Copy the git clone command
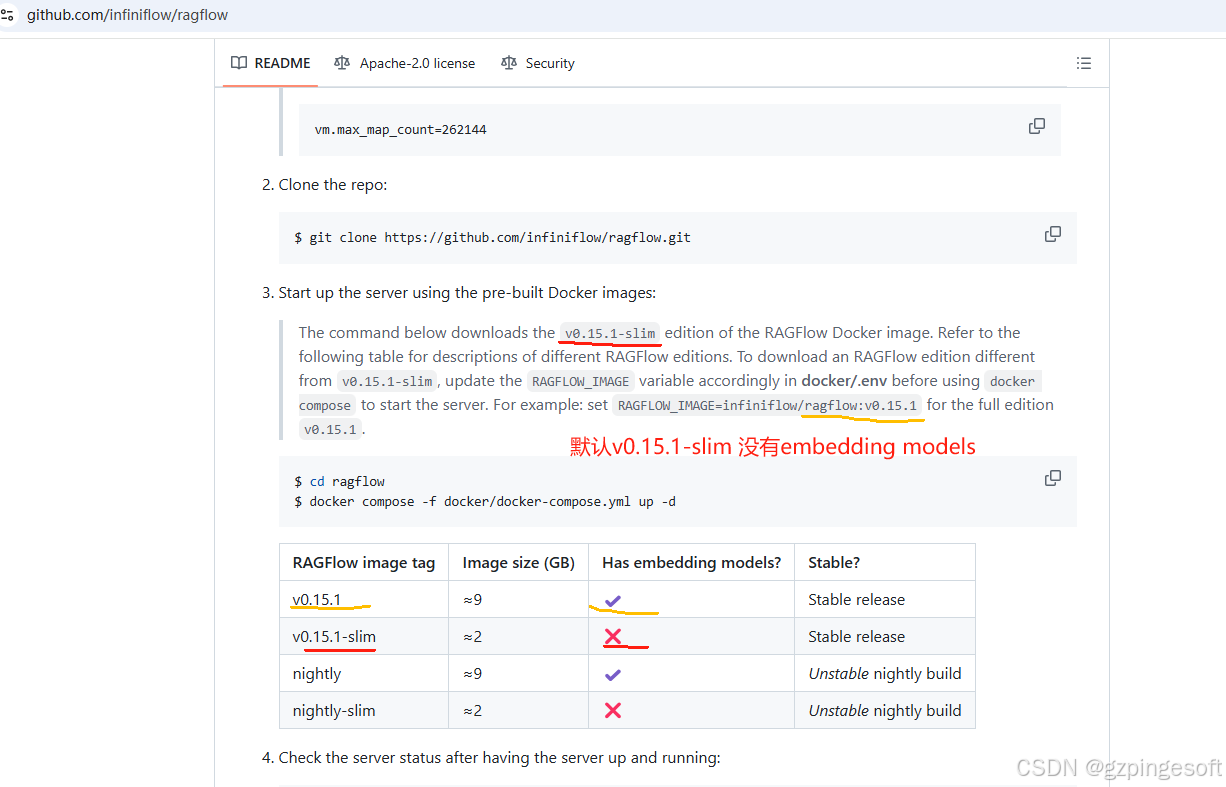The image size is (1226, 787). coord(1053,234)
